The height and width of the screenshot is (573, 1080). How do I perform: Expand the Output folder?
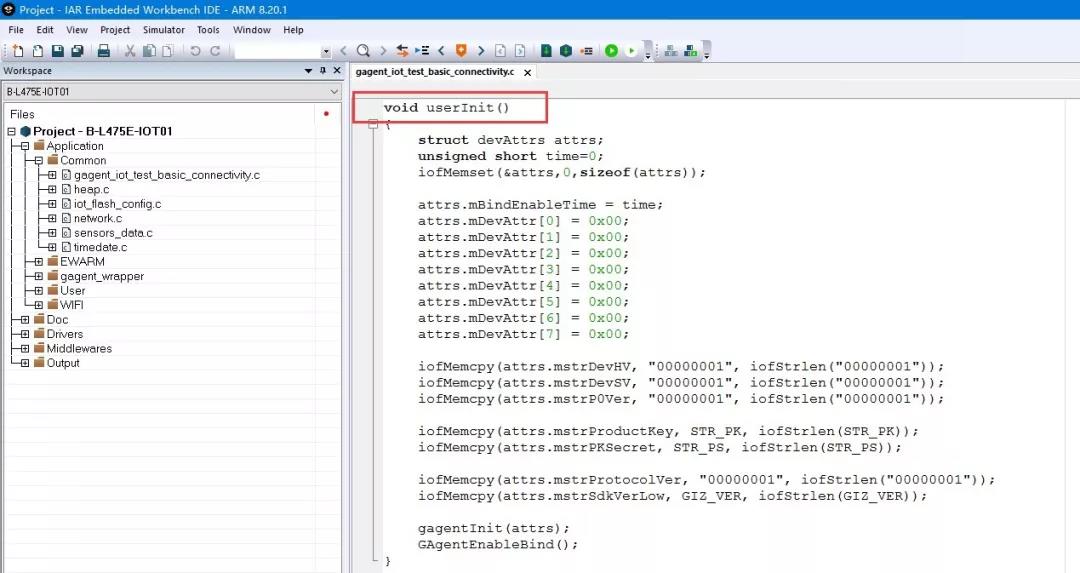point(25,363)
